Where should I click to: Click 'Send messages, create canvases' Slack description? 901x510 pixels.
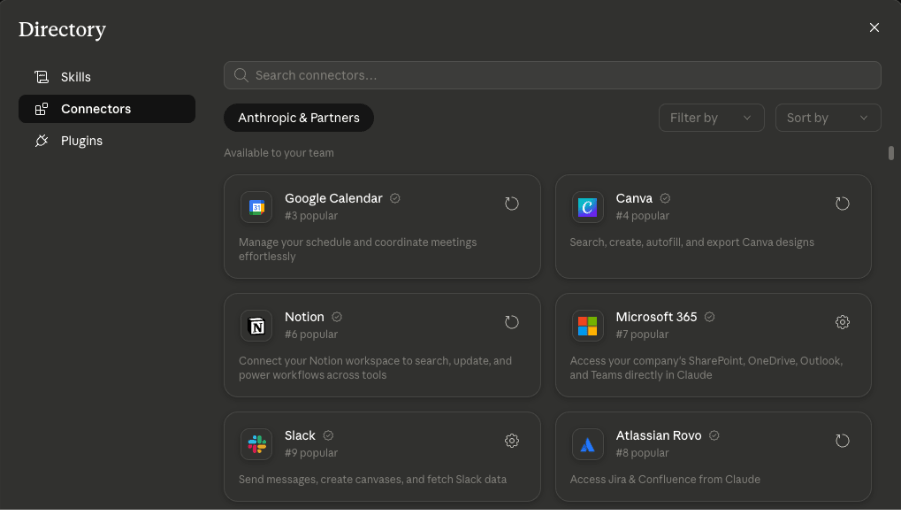[x=372, y=480]
